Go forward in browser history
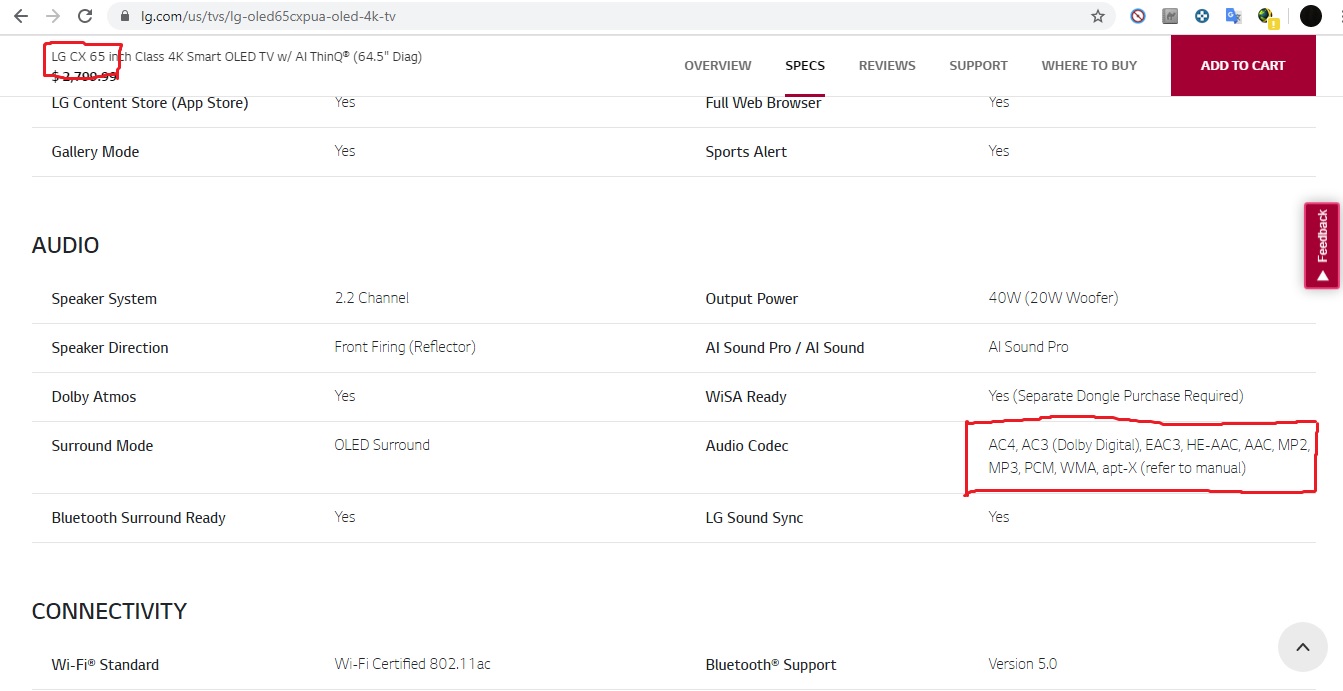This screenshot has height=691, width=1343. click(x=52, y=16)
